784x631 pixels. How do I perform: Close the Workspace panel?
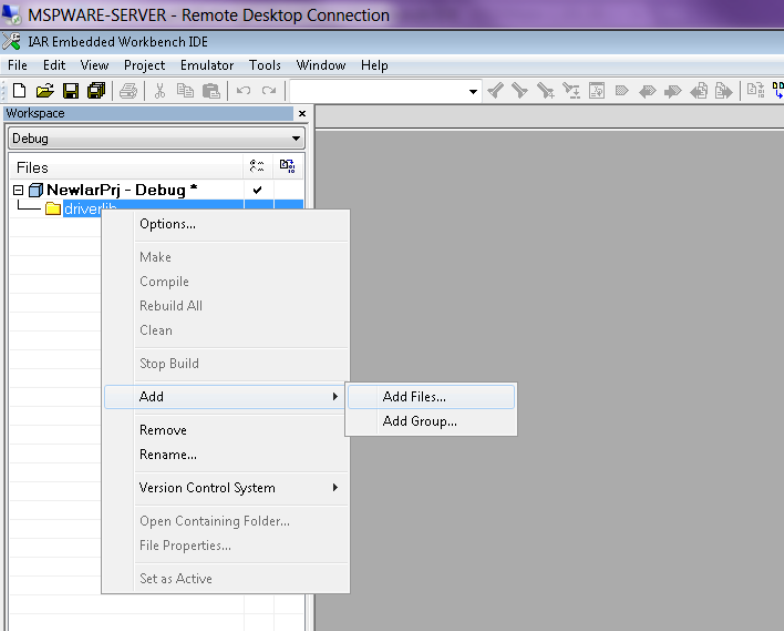(302, 114)
